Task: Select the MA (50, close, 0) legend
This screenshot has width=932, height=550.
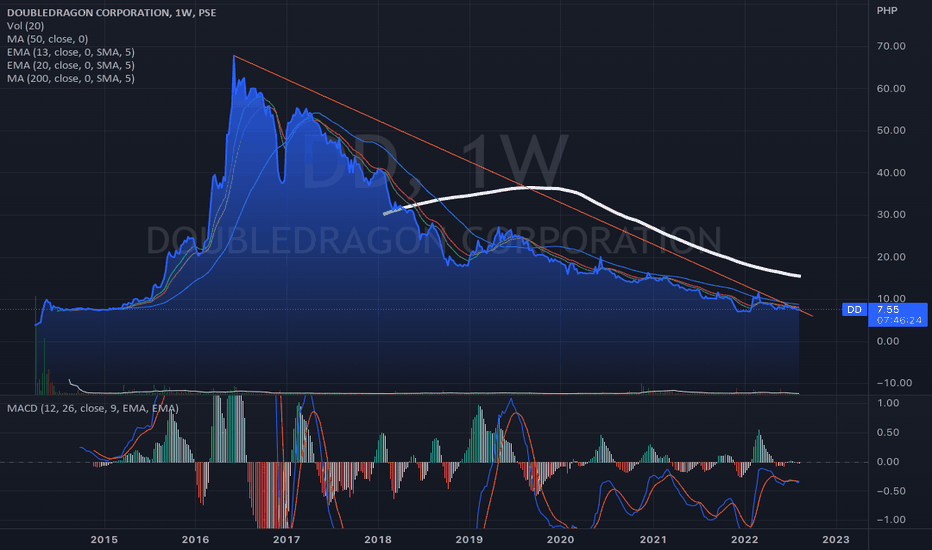Action: (x=48, y=39)
